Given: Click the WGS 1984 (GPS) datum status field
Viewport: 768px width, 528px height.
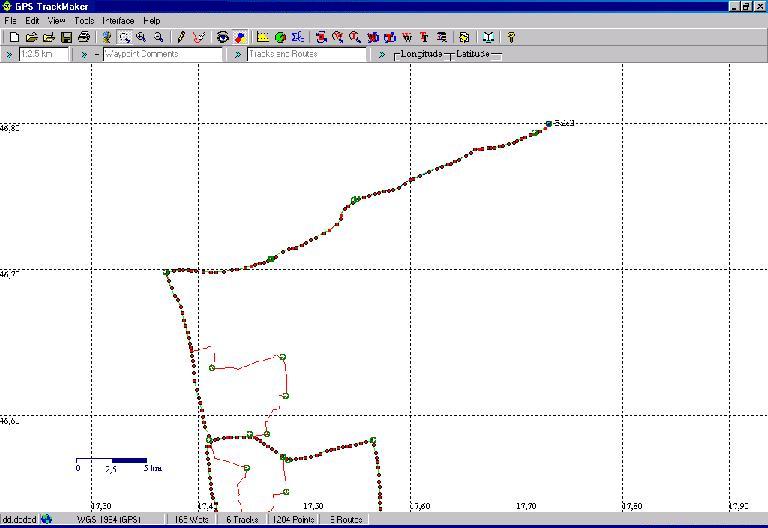Looking at the screenshot, I should click(x=110, y=520).
